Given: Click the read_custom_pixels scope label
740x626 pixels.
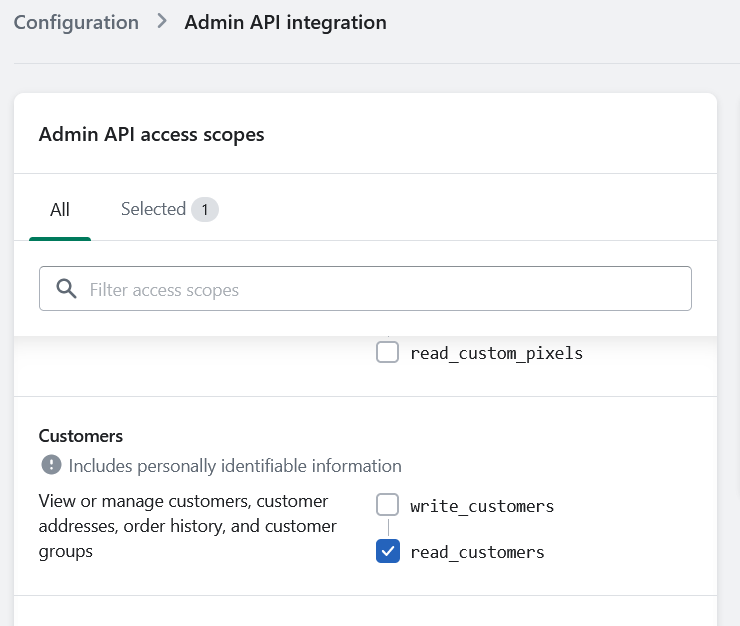Looking at the screenshot, I should tap(496, 354).
